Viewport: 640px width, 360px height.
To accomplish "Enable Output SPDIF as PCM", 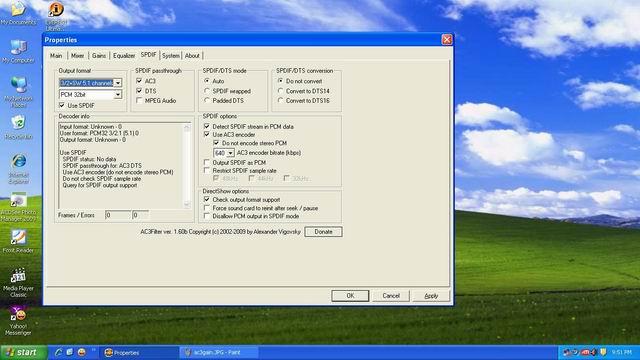I will pyautogui.click(x=207, y=162).
